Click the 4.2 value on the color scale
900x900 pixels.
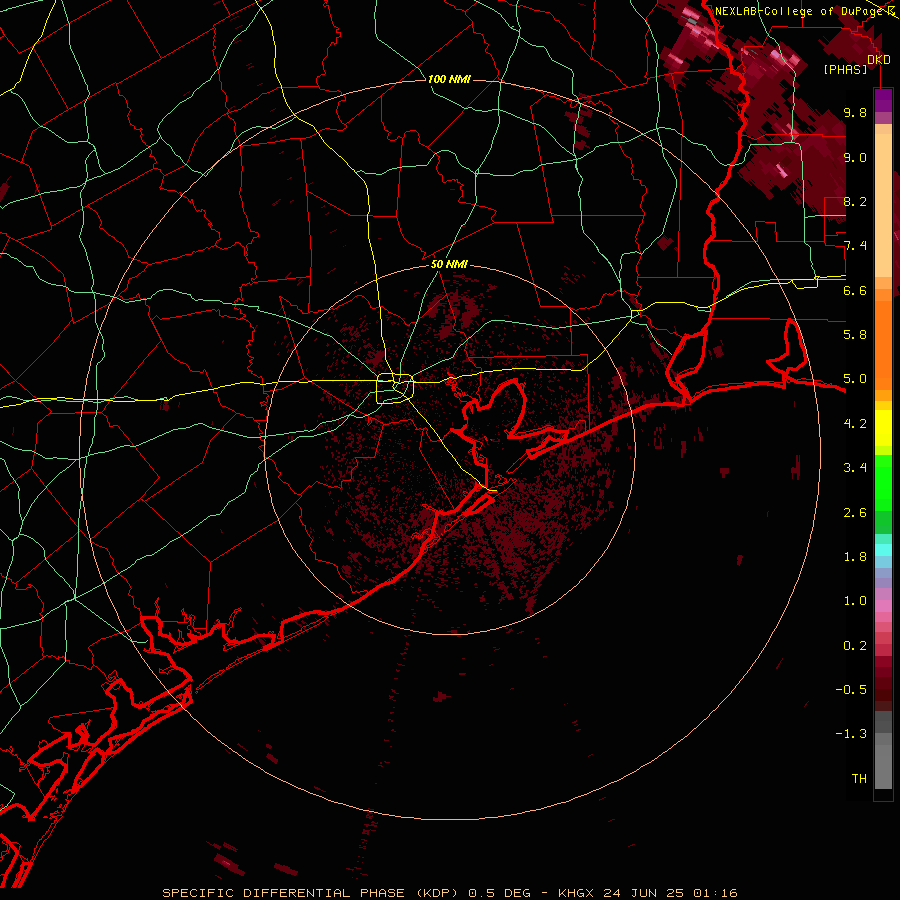click(855, 424)
